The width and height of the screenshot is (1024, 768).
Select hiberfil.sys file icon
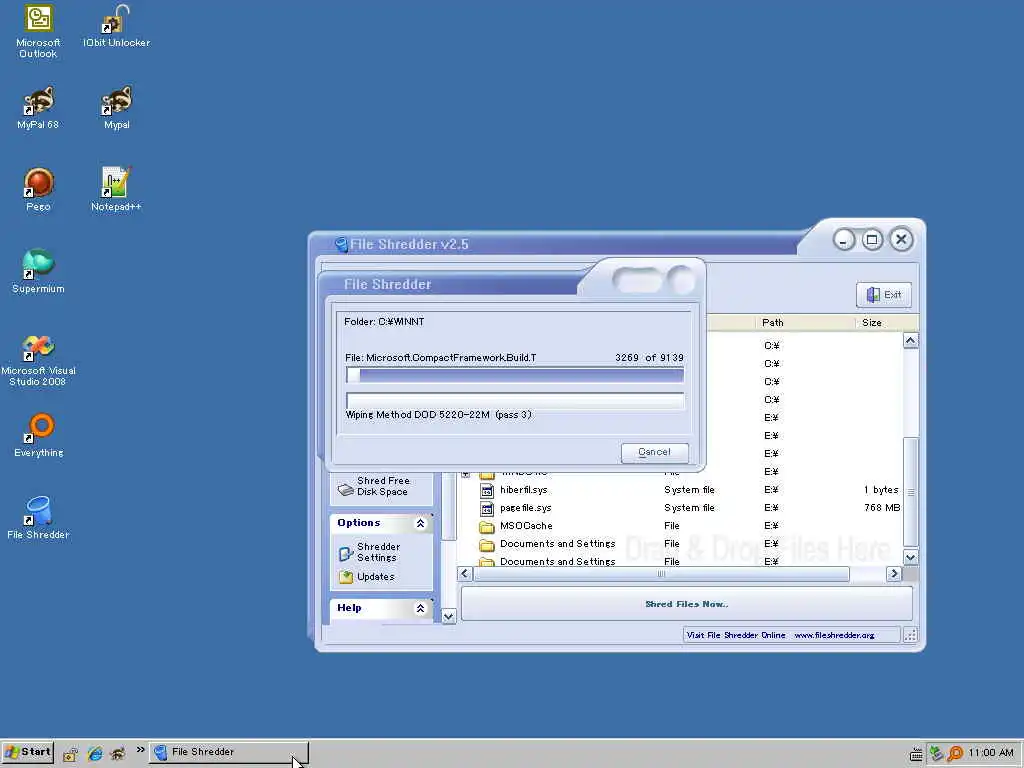click(487, 490)
